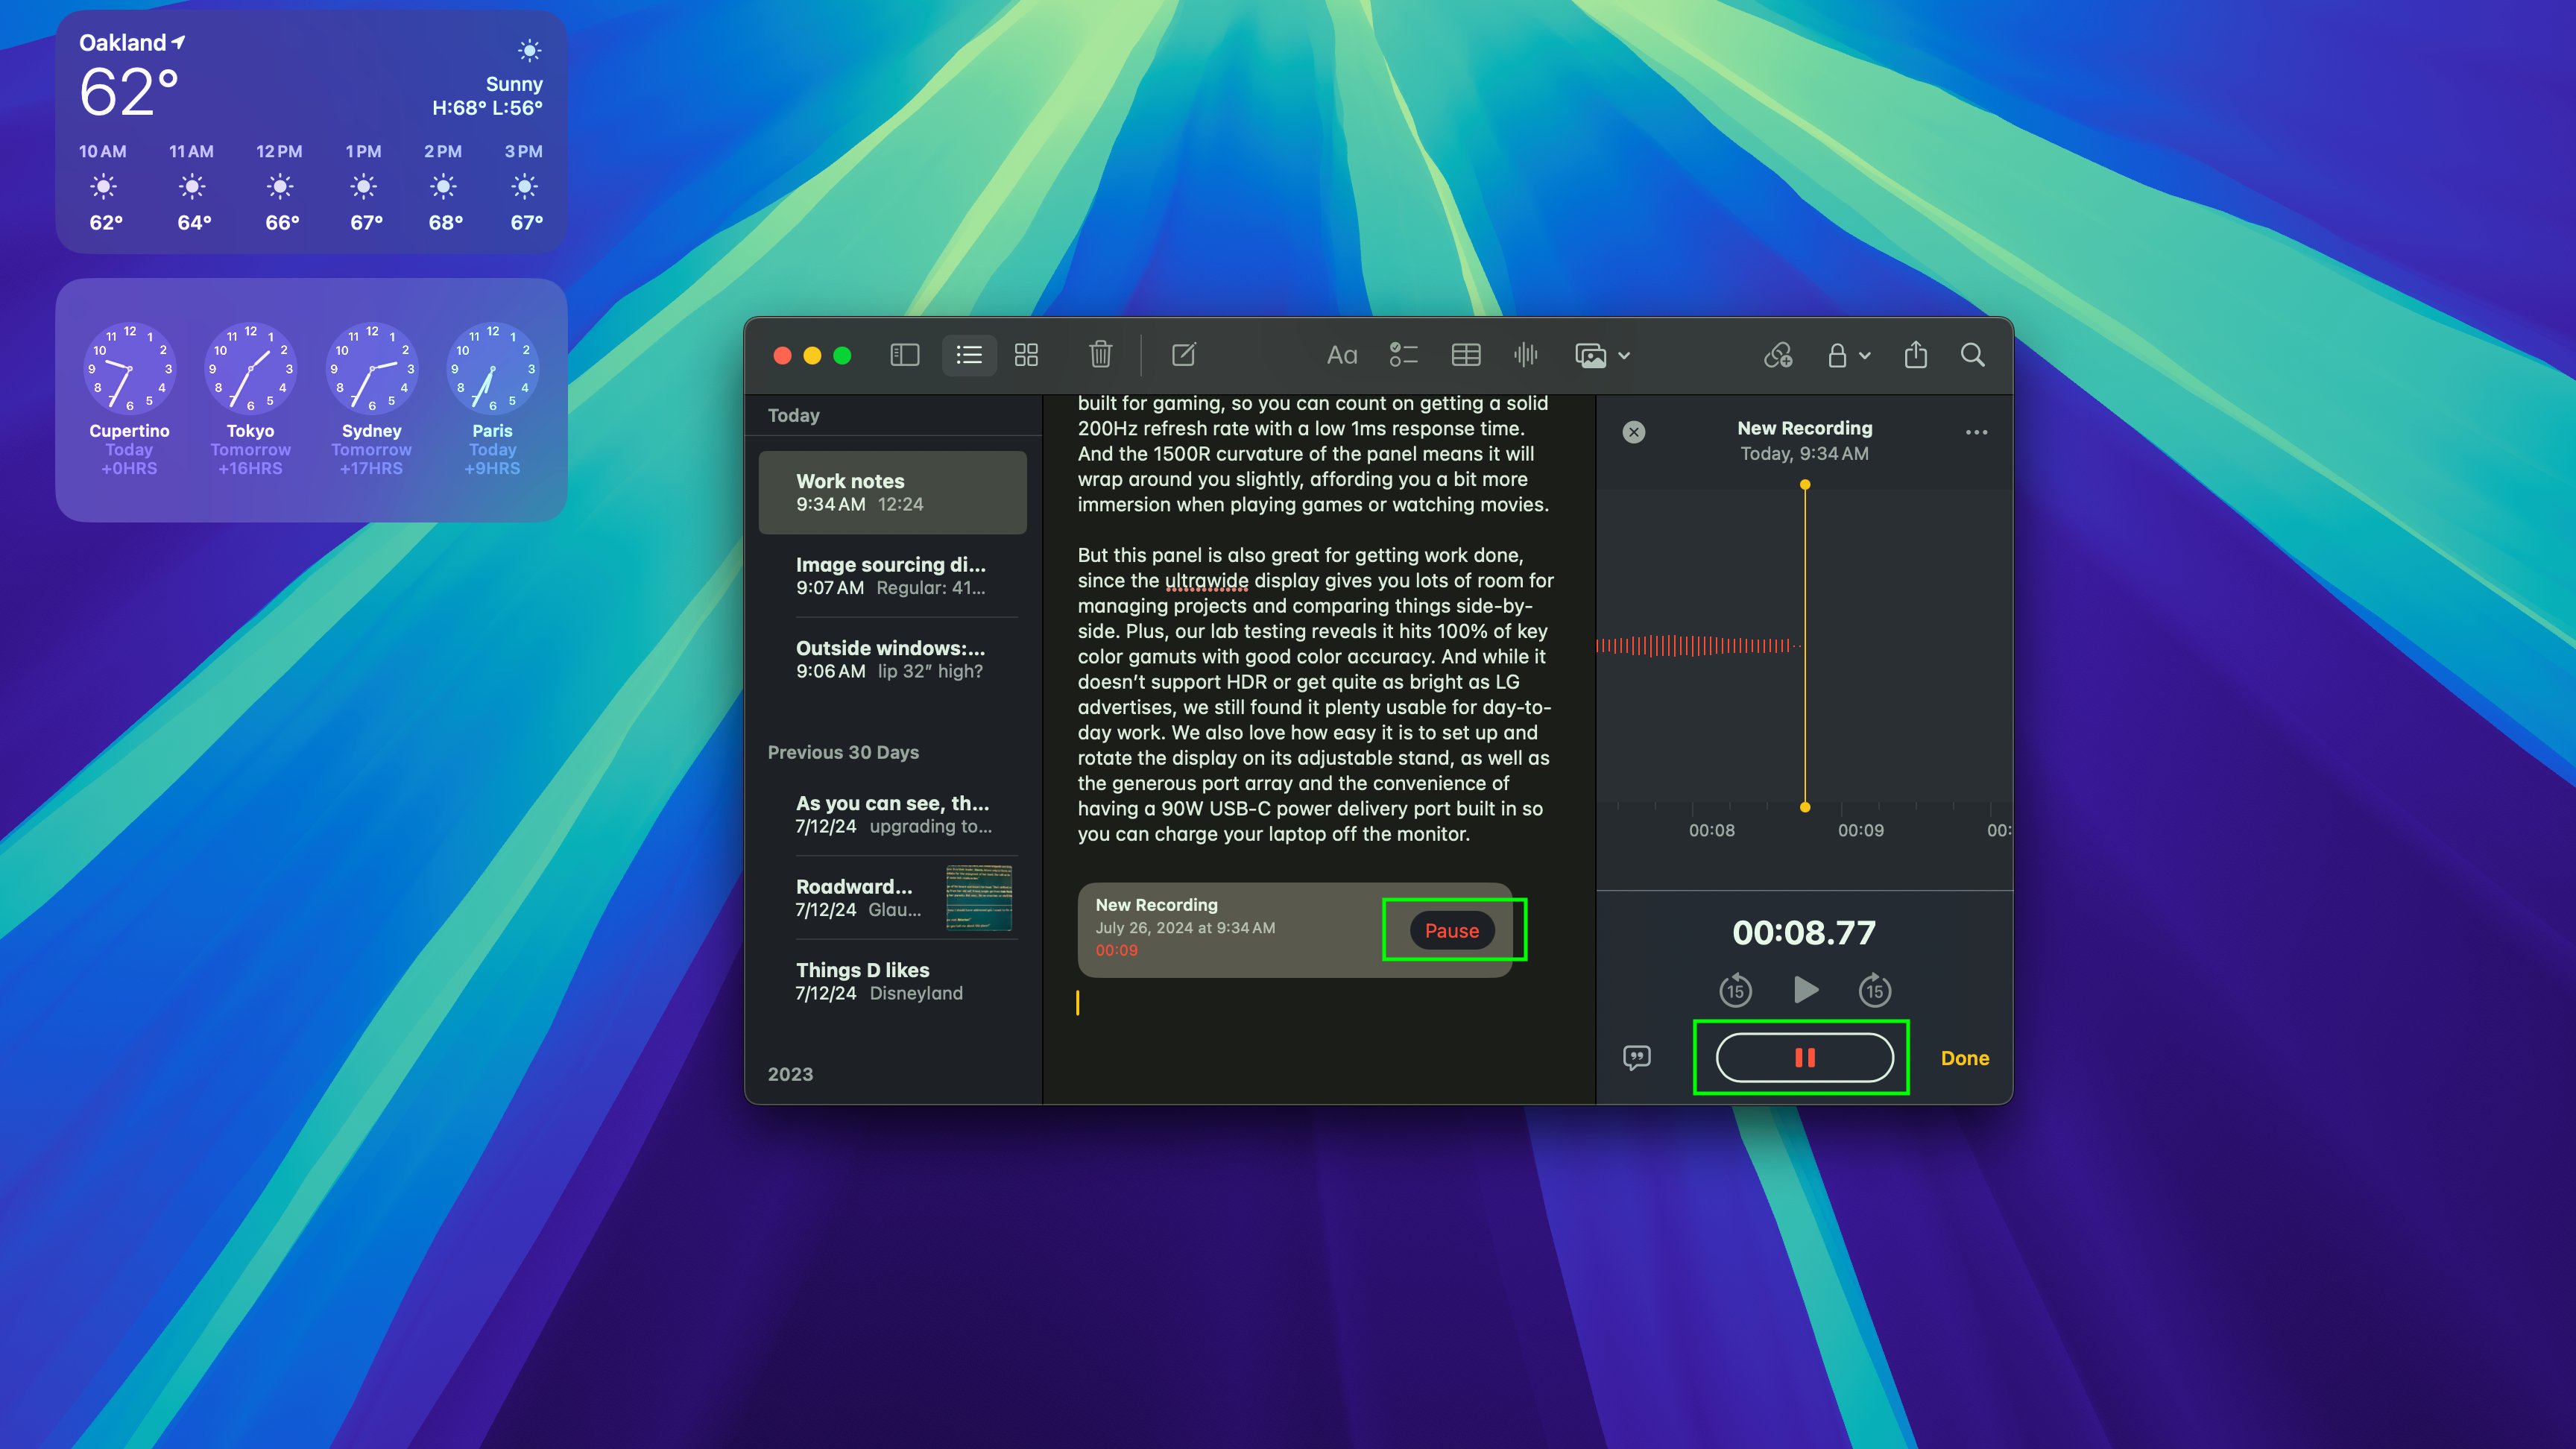Keep list view active by clicking its icon
This screenshot has width=2576, height=1449.
(968, 355)
